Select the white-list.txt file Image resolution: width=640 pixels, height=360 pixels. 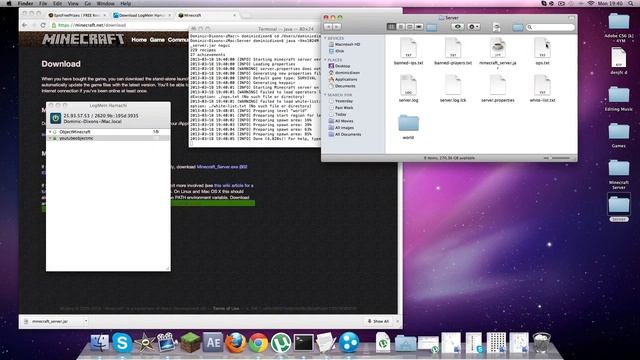[542, 89]
